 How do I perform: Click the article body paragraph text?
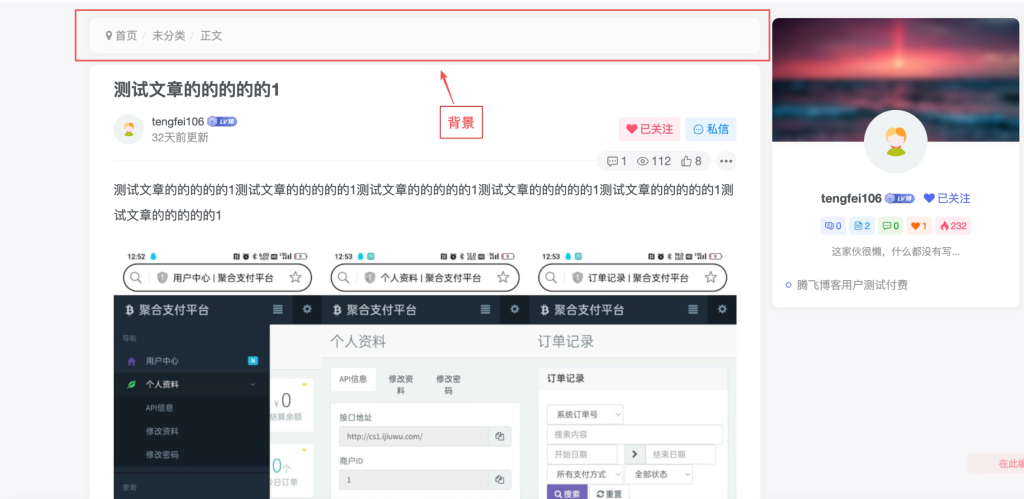tap(423, 202)
